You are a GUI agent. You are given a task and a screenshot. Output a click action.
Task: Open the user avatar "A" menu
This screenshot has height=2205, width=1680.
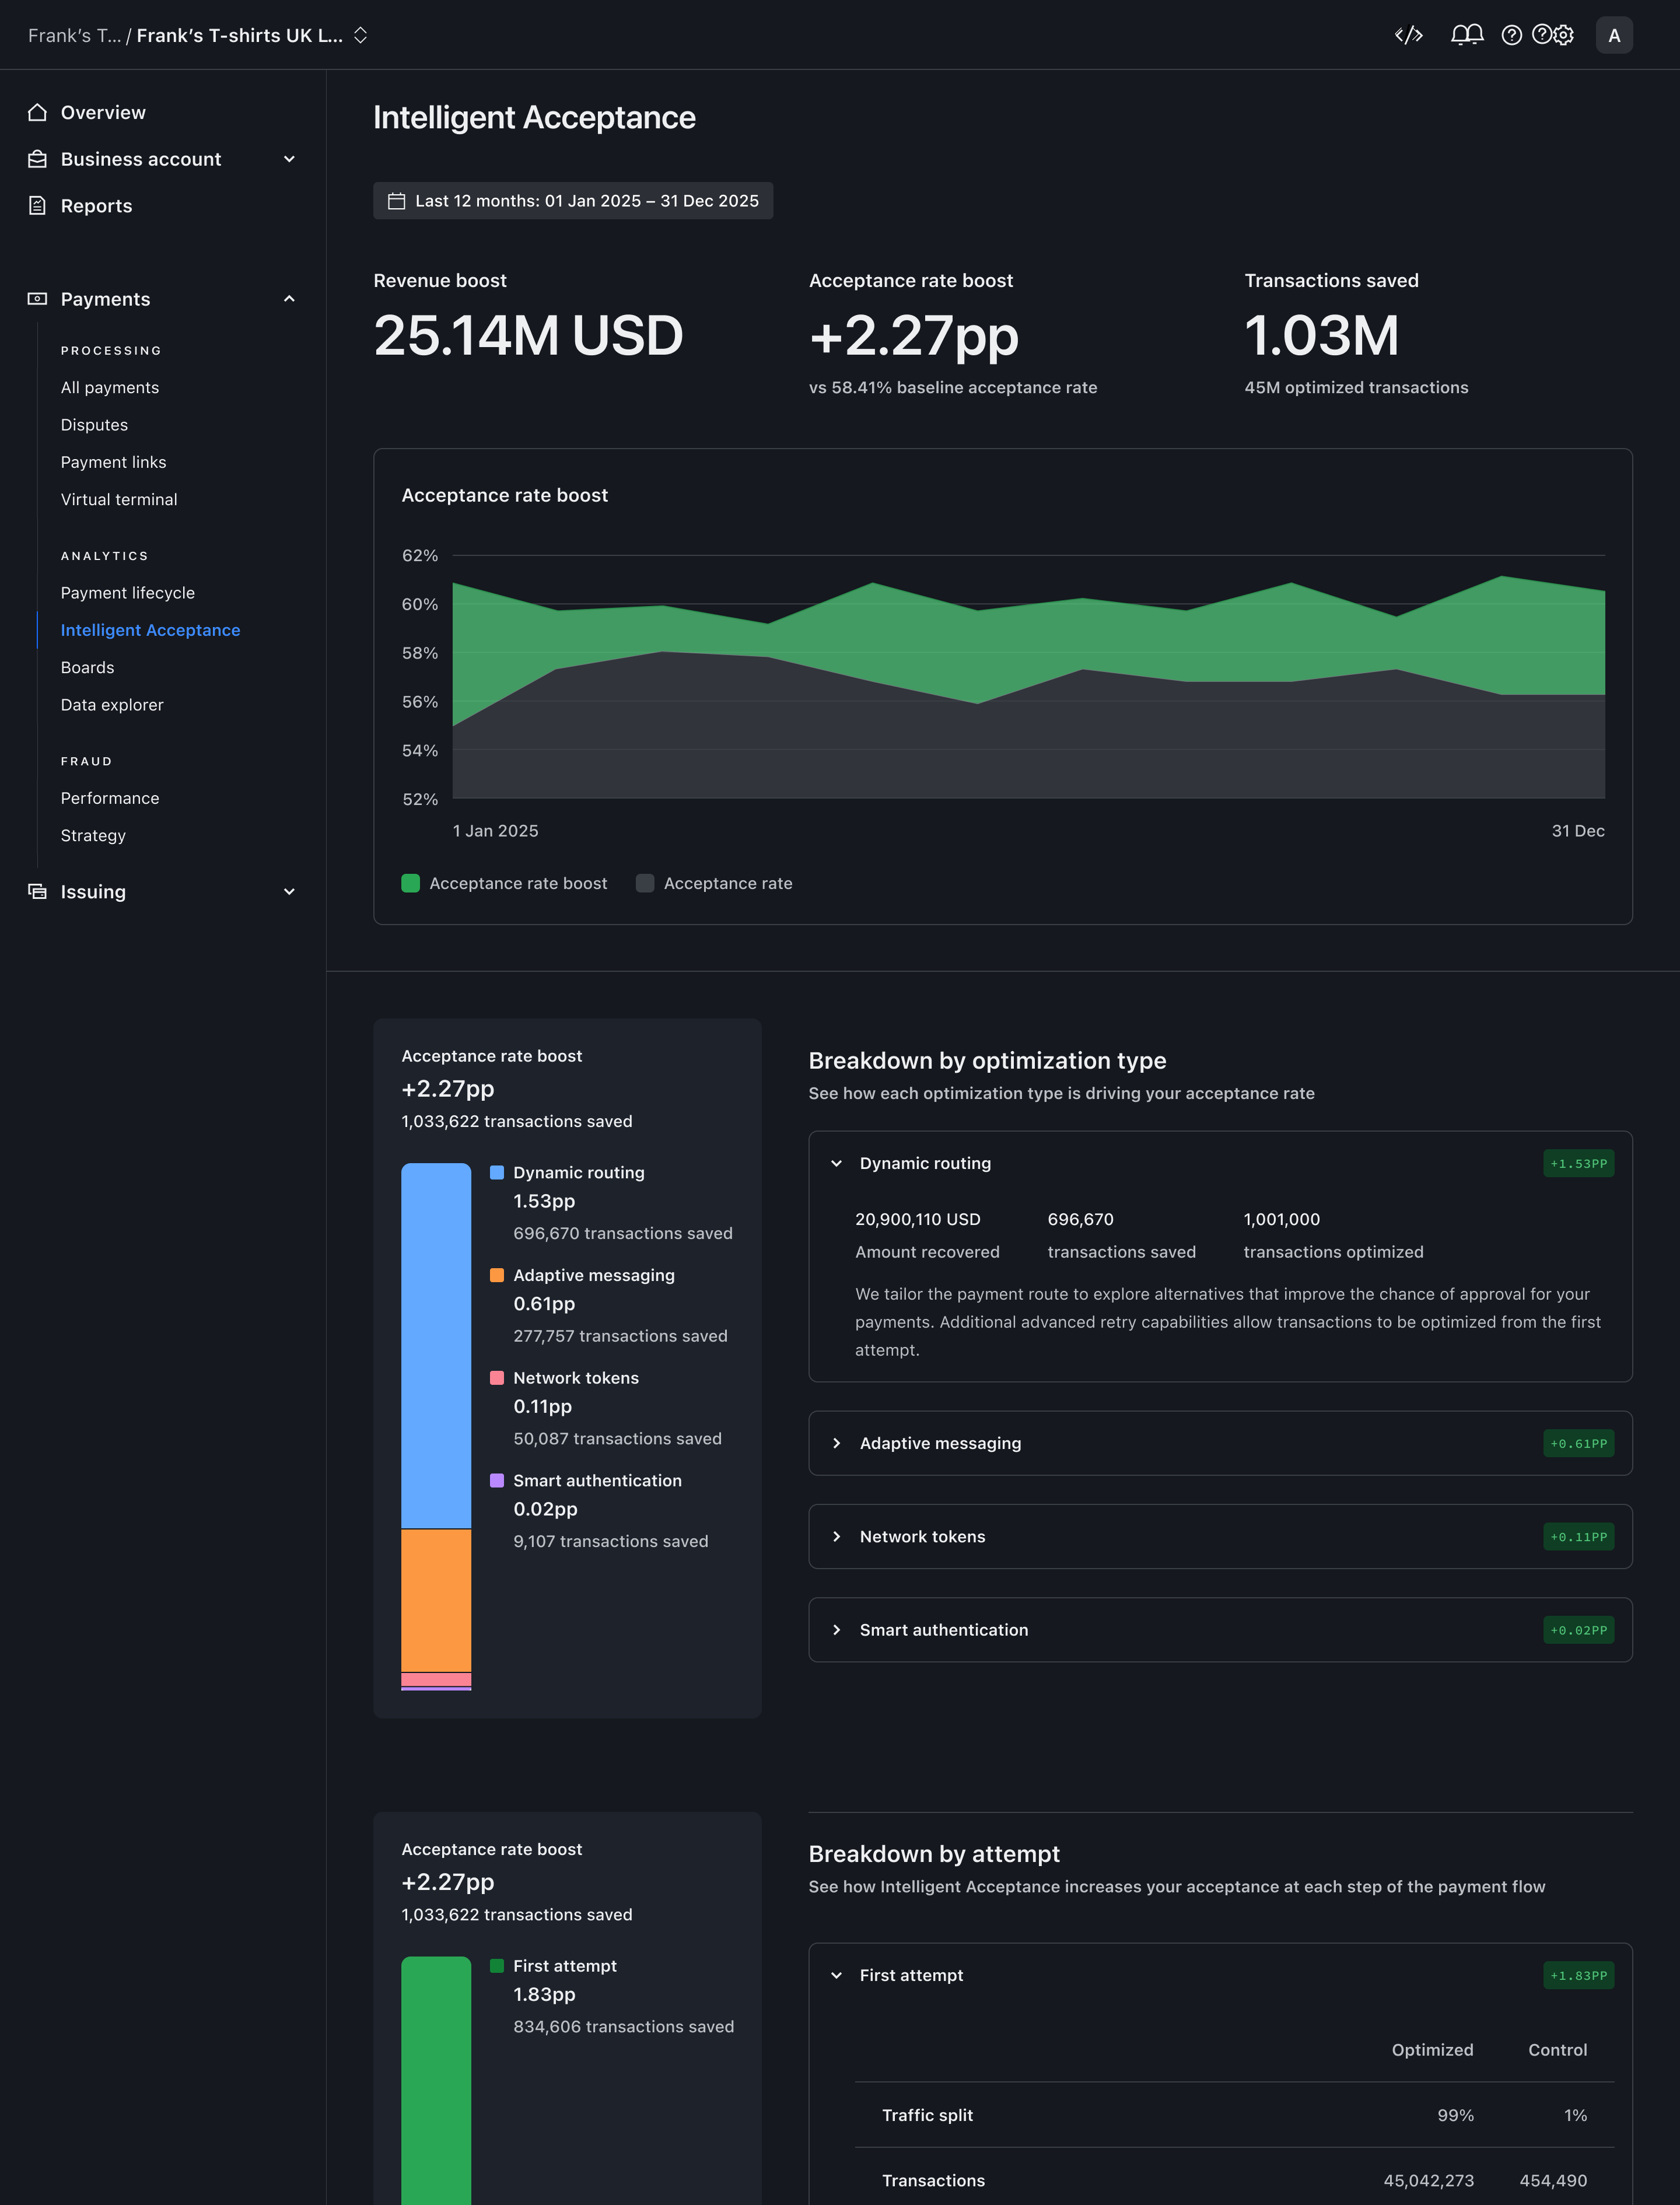point(1613,35)
